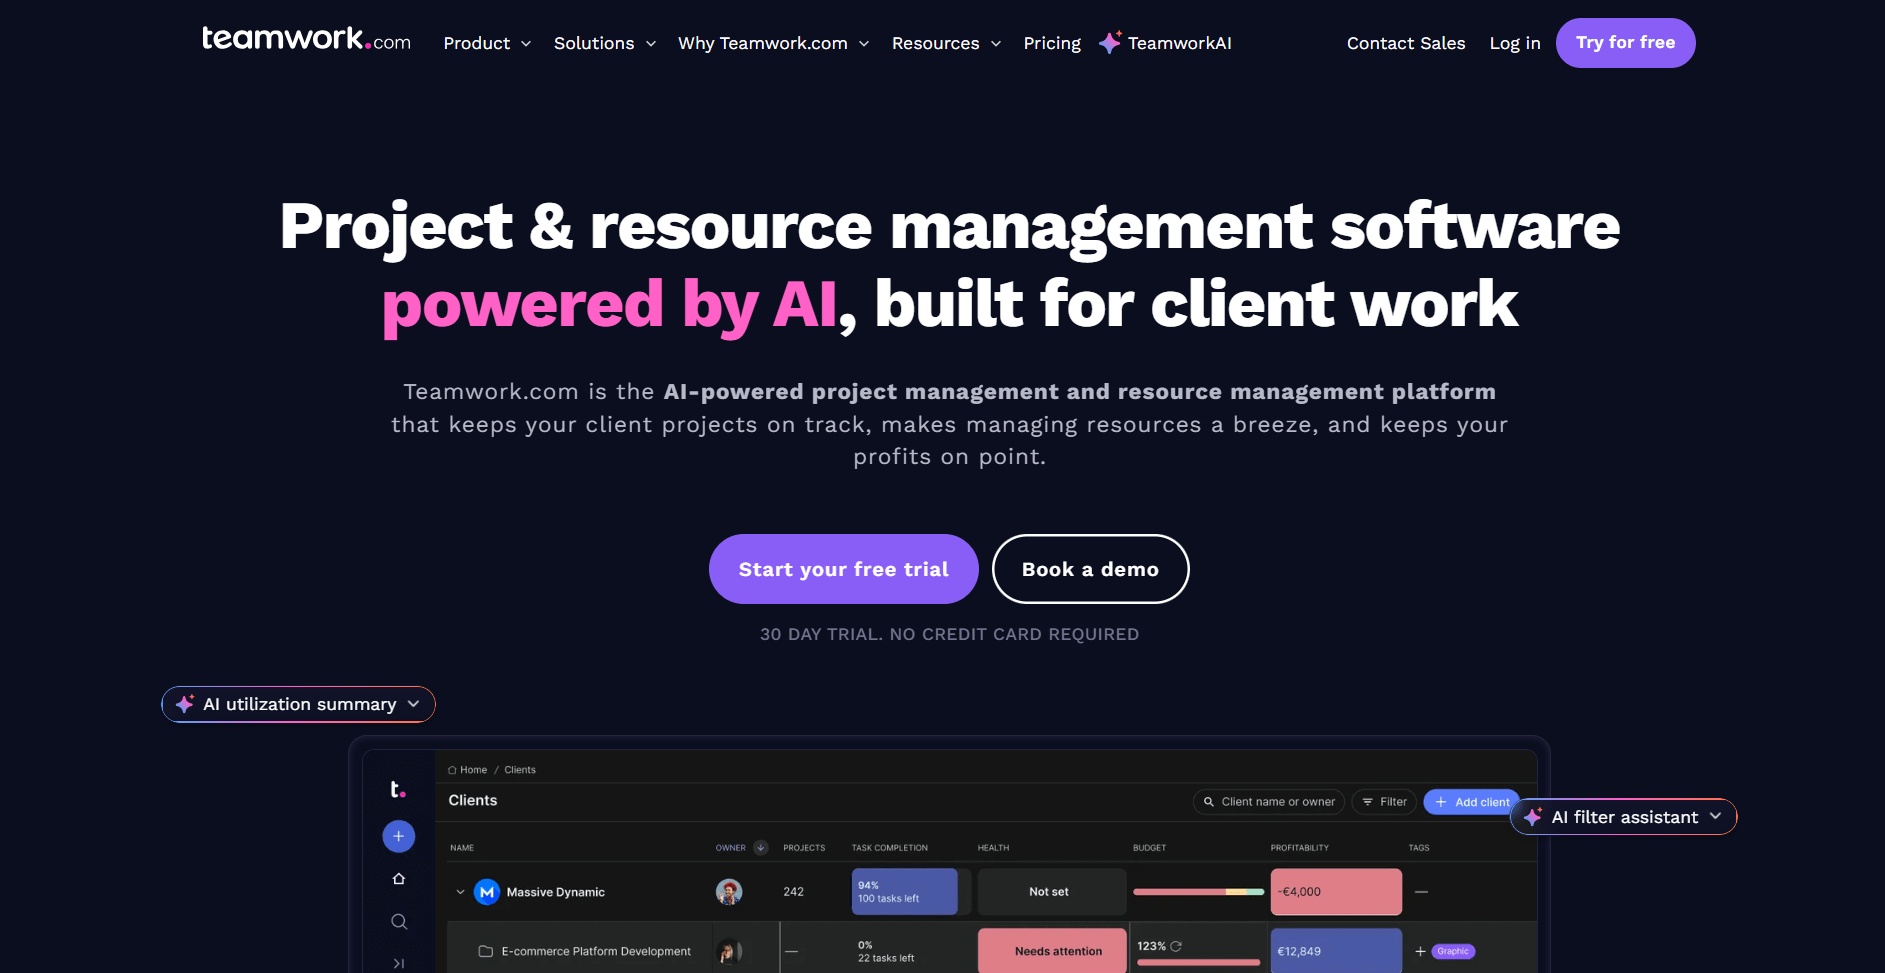Click the Massive Dynamic 'M' avatar
Screen dimensions: 1885x973
point(487,892)
